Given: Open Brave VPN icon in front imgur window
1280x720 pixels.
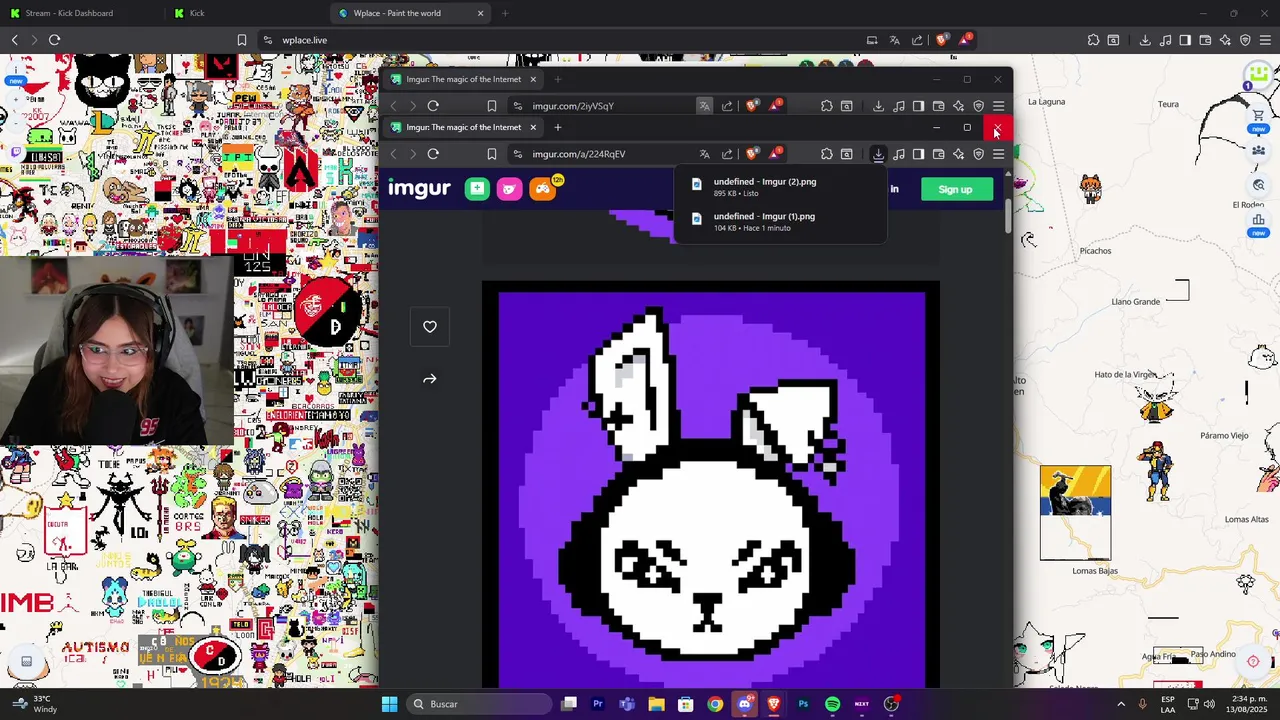Looking at the screenshot, I should coord(978,154).
